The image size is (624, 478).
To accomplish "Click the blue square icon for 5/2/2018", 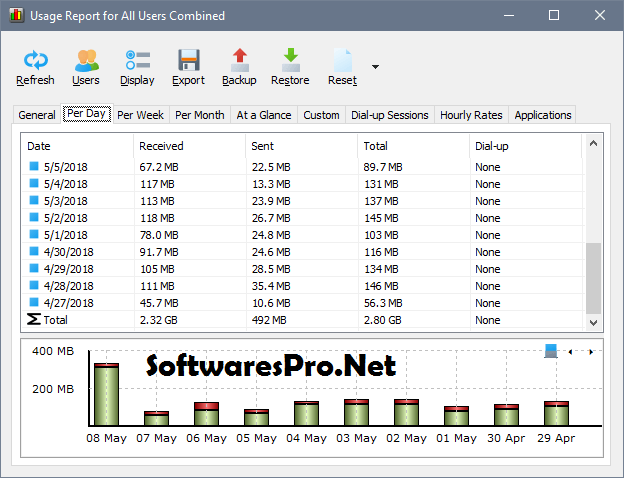I will pos(34,217).
